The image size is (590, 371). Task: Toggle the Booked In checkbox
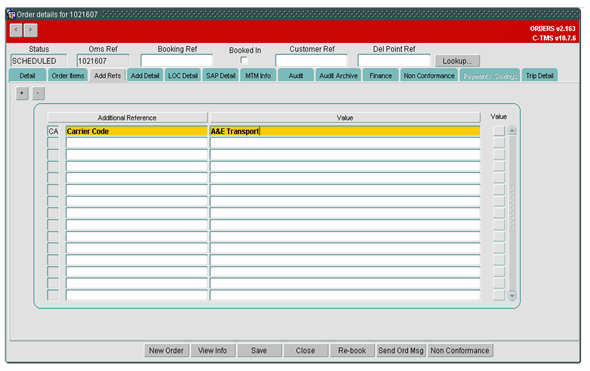(x=244, y=60)
